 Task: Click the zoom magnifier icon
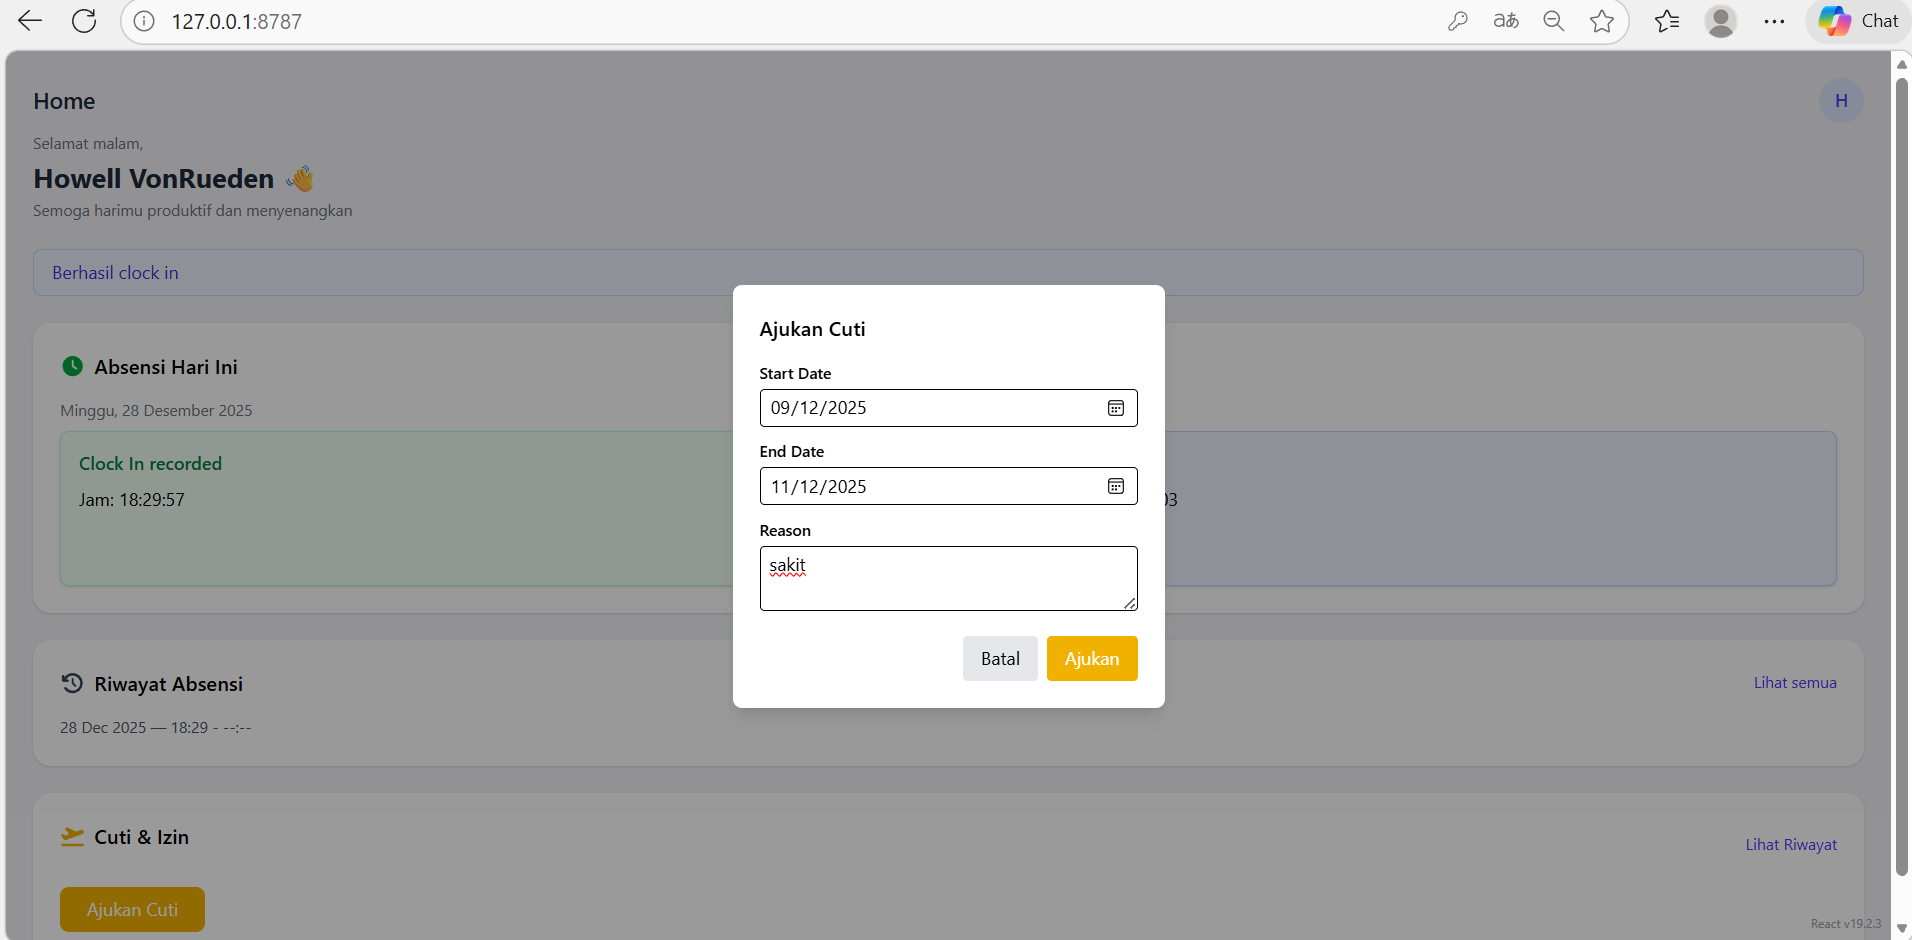click(1553, 21)
